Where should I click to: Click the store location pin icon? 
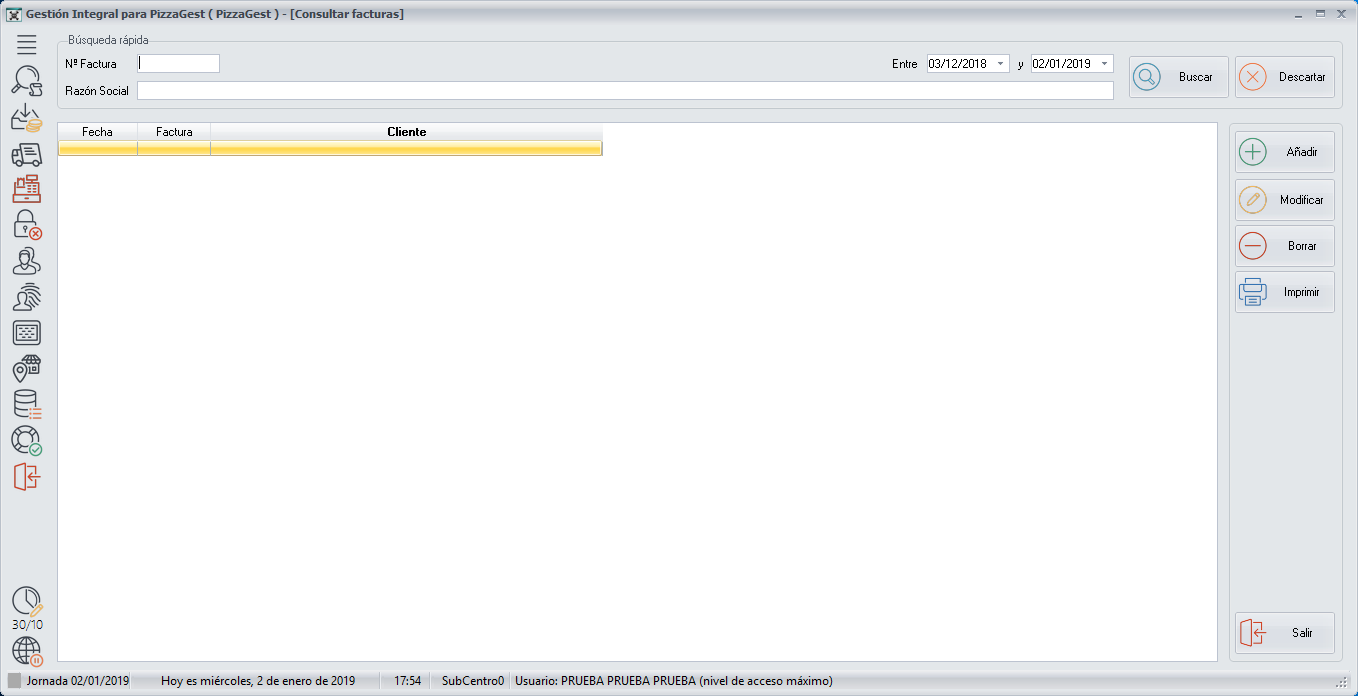point(27,369)
